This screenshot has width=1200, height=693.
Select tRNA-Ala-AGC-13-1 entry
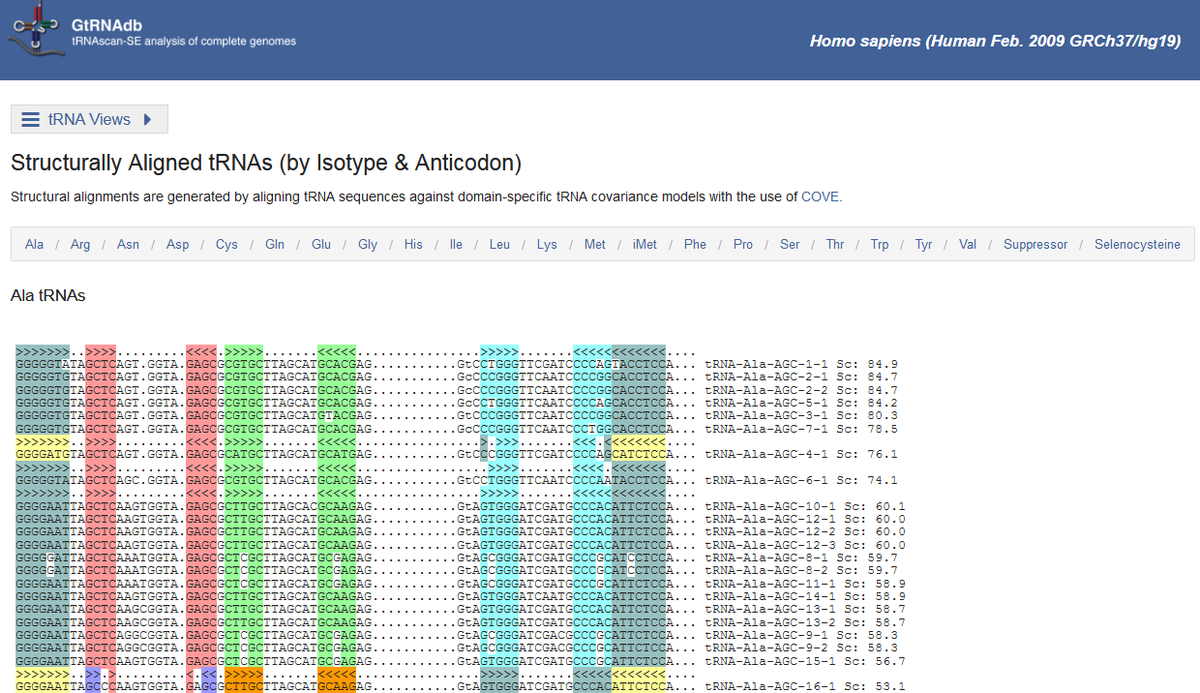click(771, 609)
